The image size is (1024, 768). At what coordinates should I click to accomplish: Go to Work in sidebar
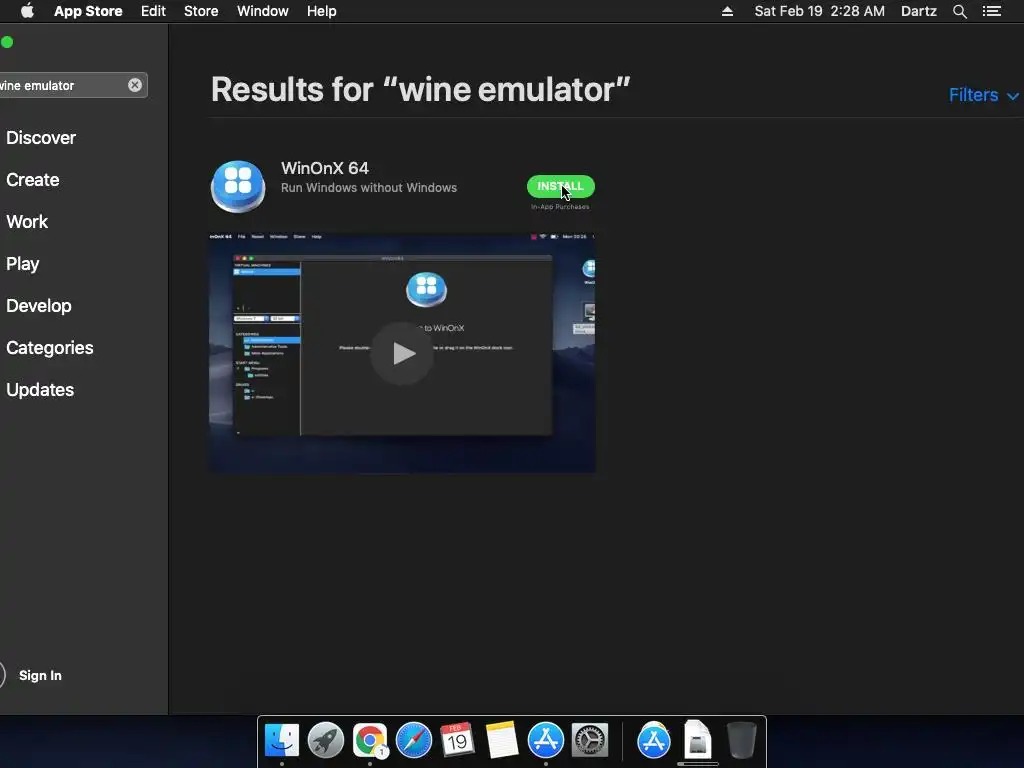(27, 221)
